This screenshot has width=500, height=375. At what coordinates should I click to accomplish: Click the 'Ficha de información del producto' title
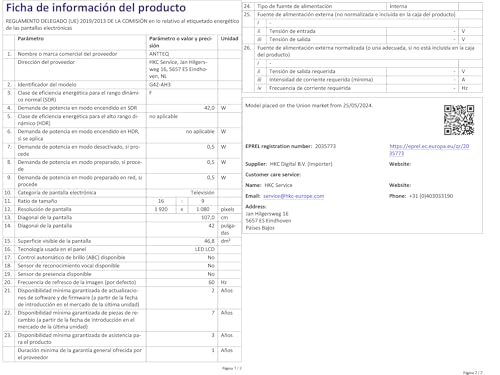click(96, 8)
